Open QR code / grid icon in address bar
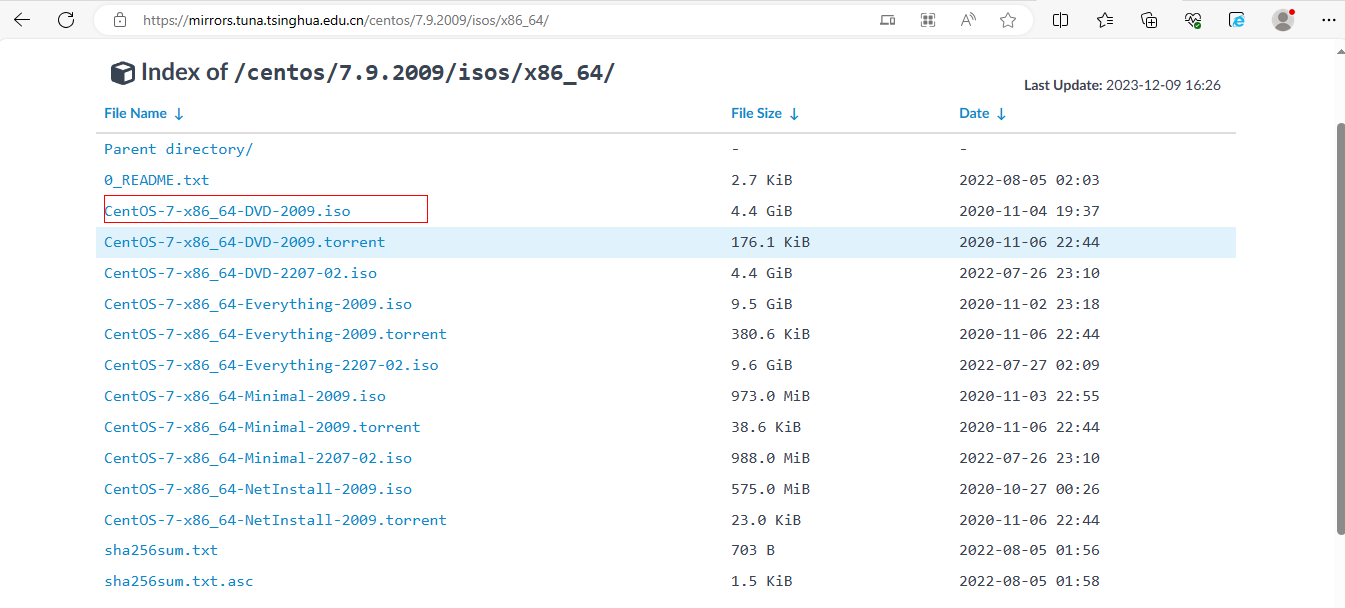The width and height of the screenshot is (1345, 608). pyautogui.click(x=928, y=20)
